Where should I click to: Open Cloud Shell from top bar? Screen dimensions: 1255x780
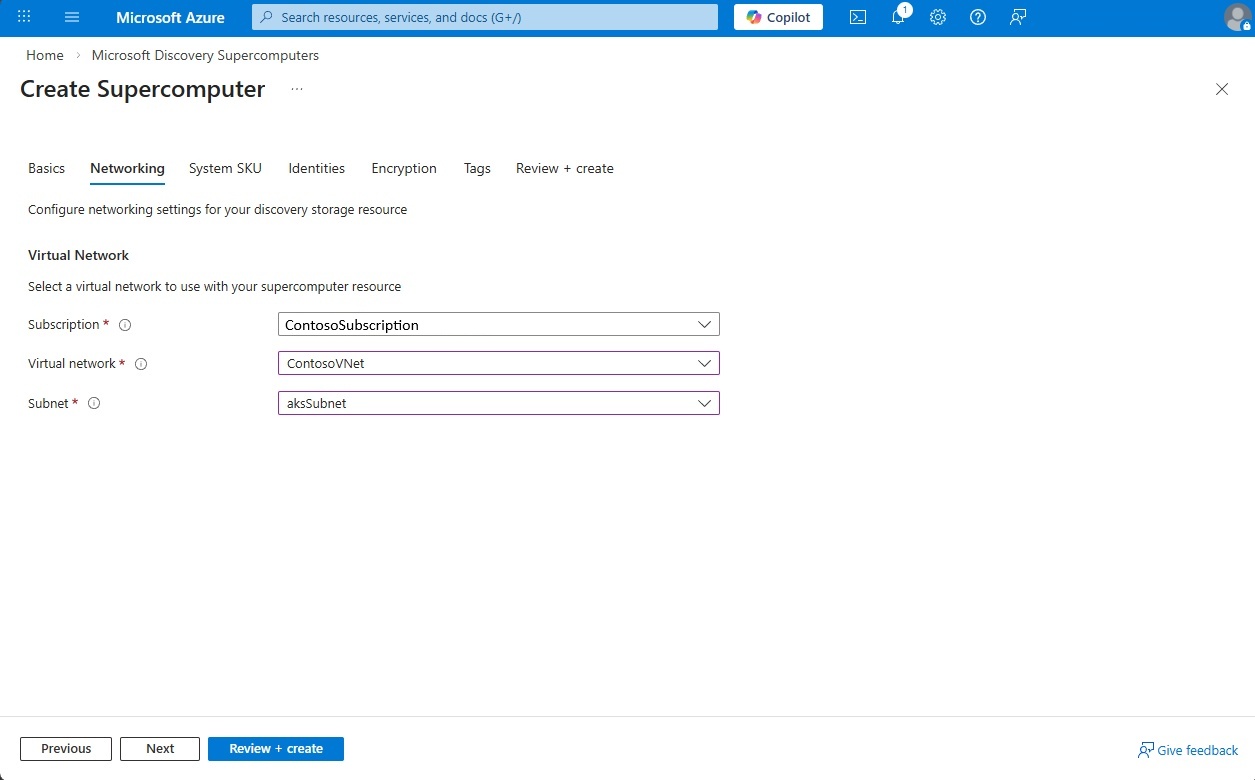858,17
